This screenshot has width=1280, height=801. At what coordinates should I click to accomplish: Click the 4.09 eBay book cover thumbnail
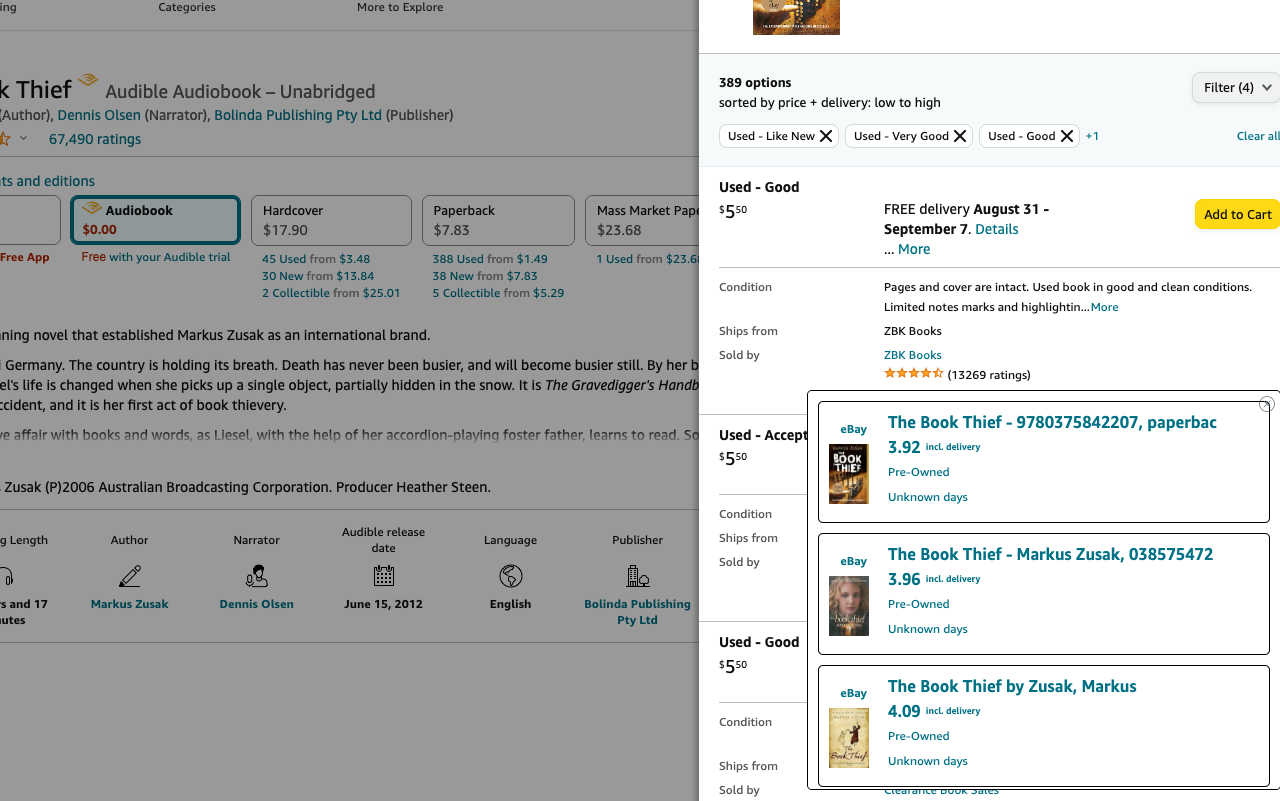849,737
